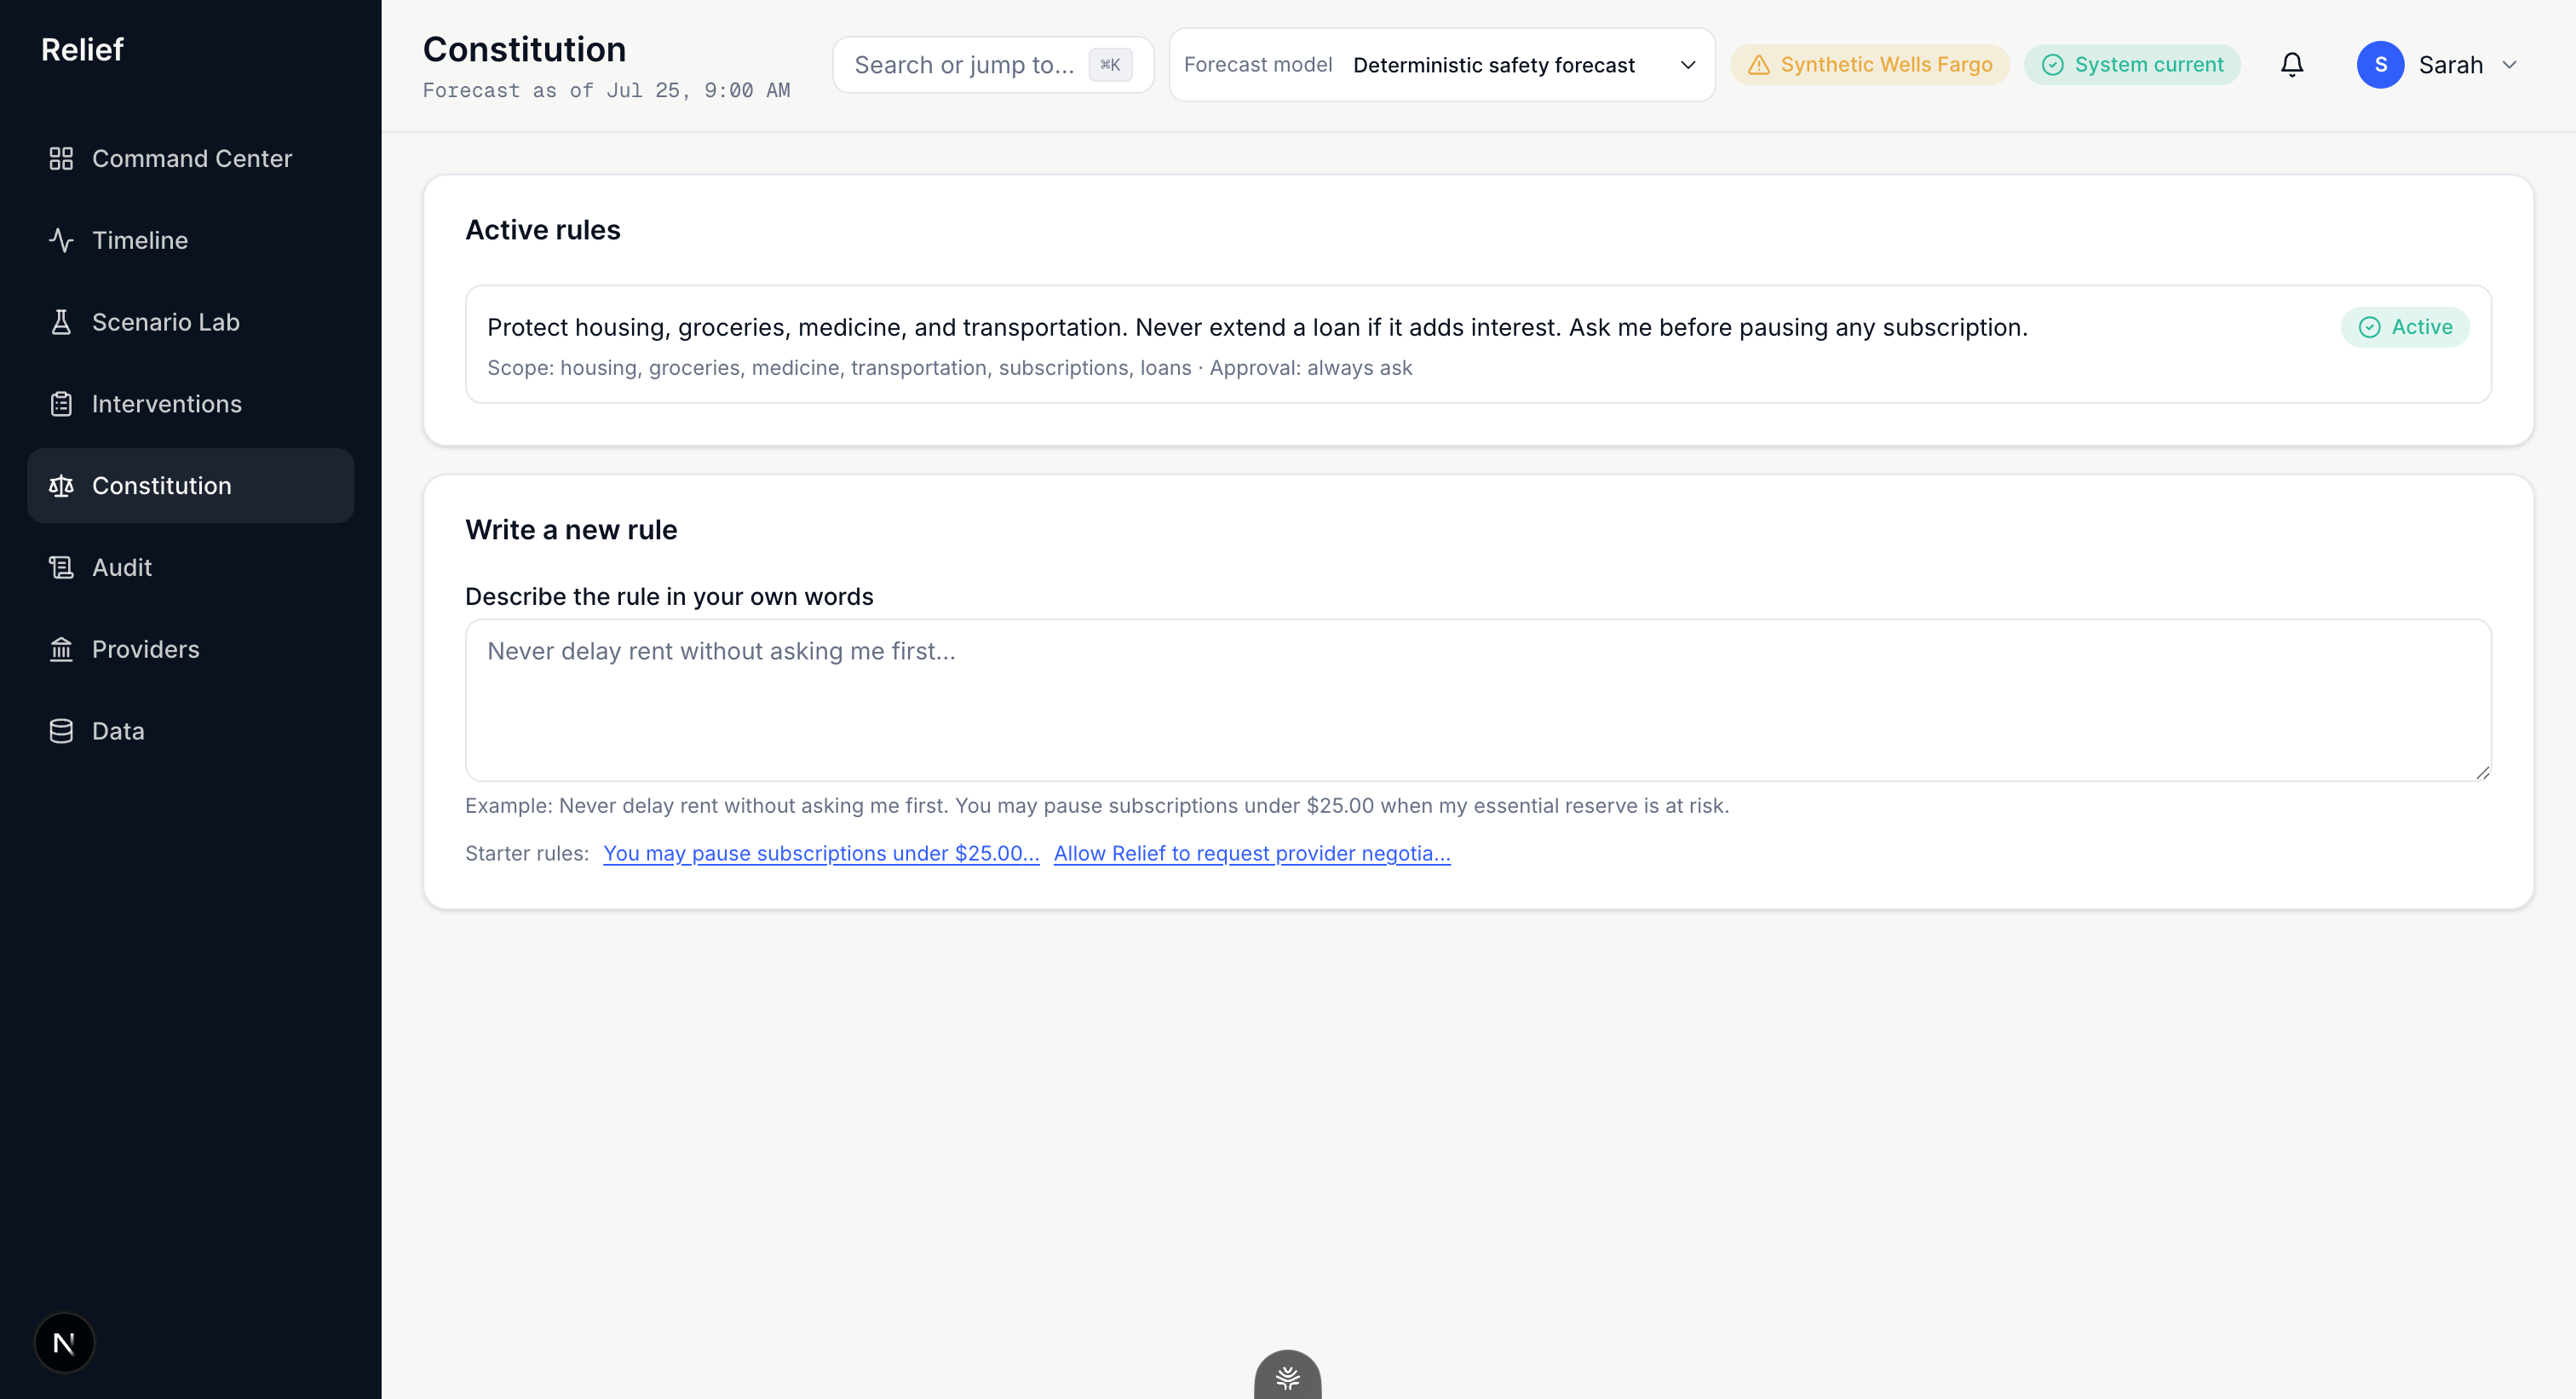Click the Interventions clipboard icon
The height and width of the screenshot is (1399, 2576).
pos(61,404)
